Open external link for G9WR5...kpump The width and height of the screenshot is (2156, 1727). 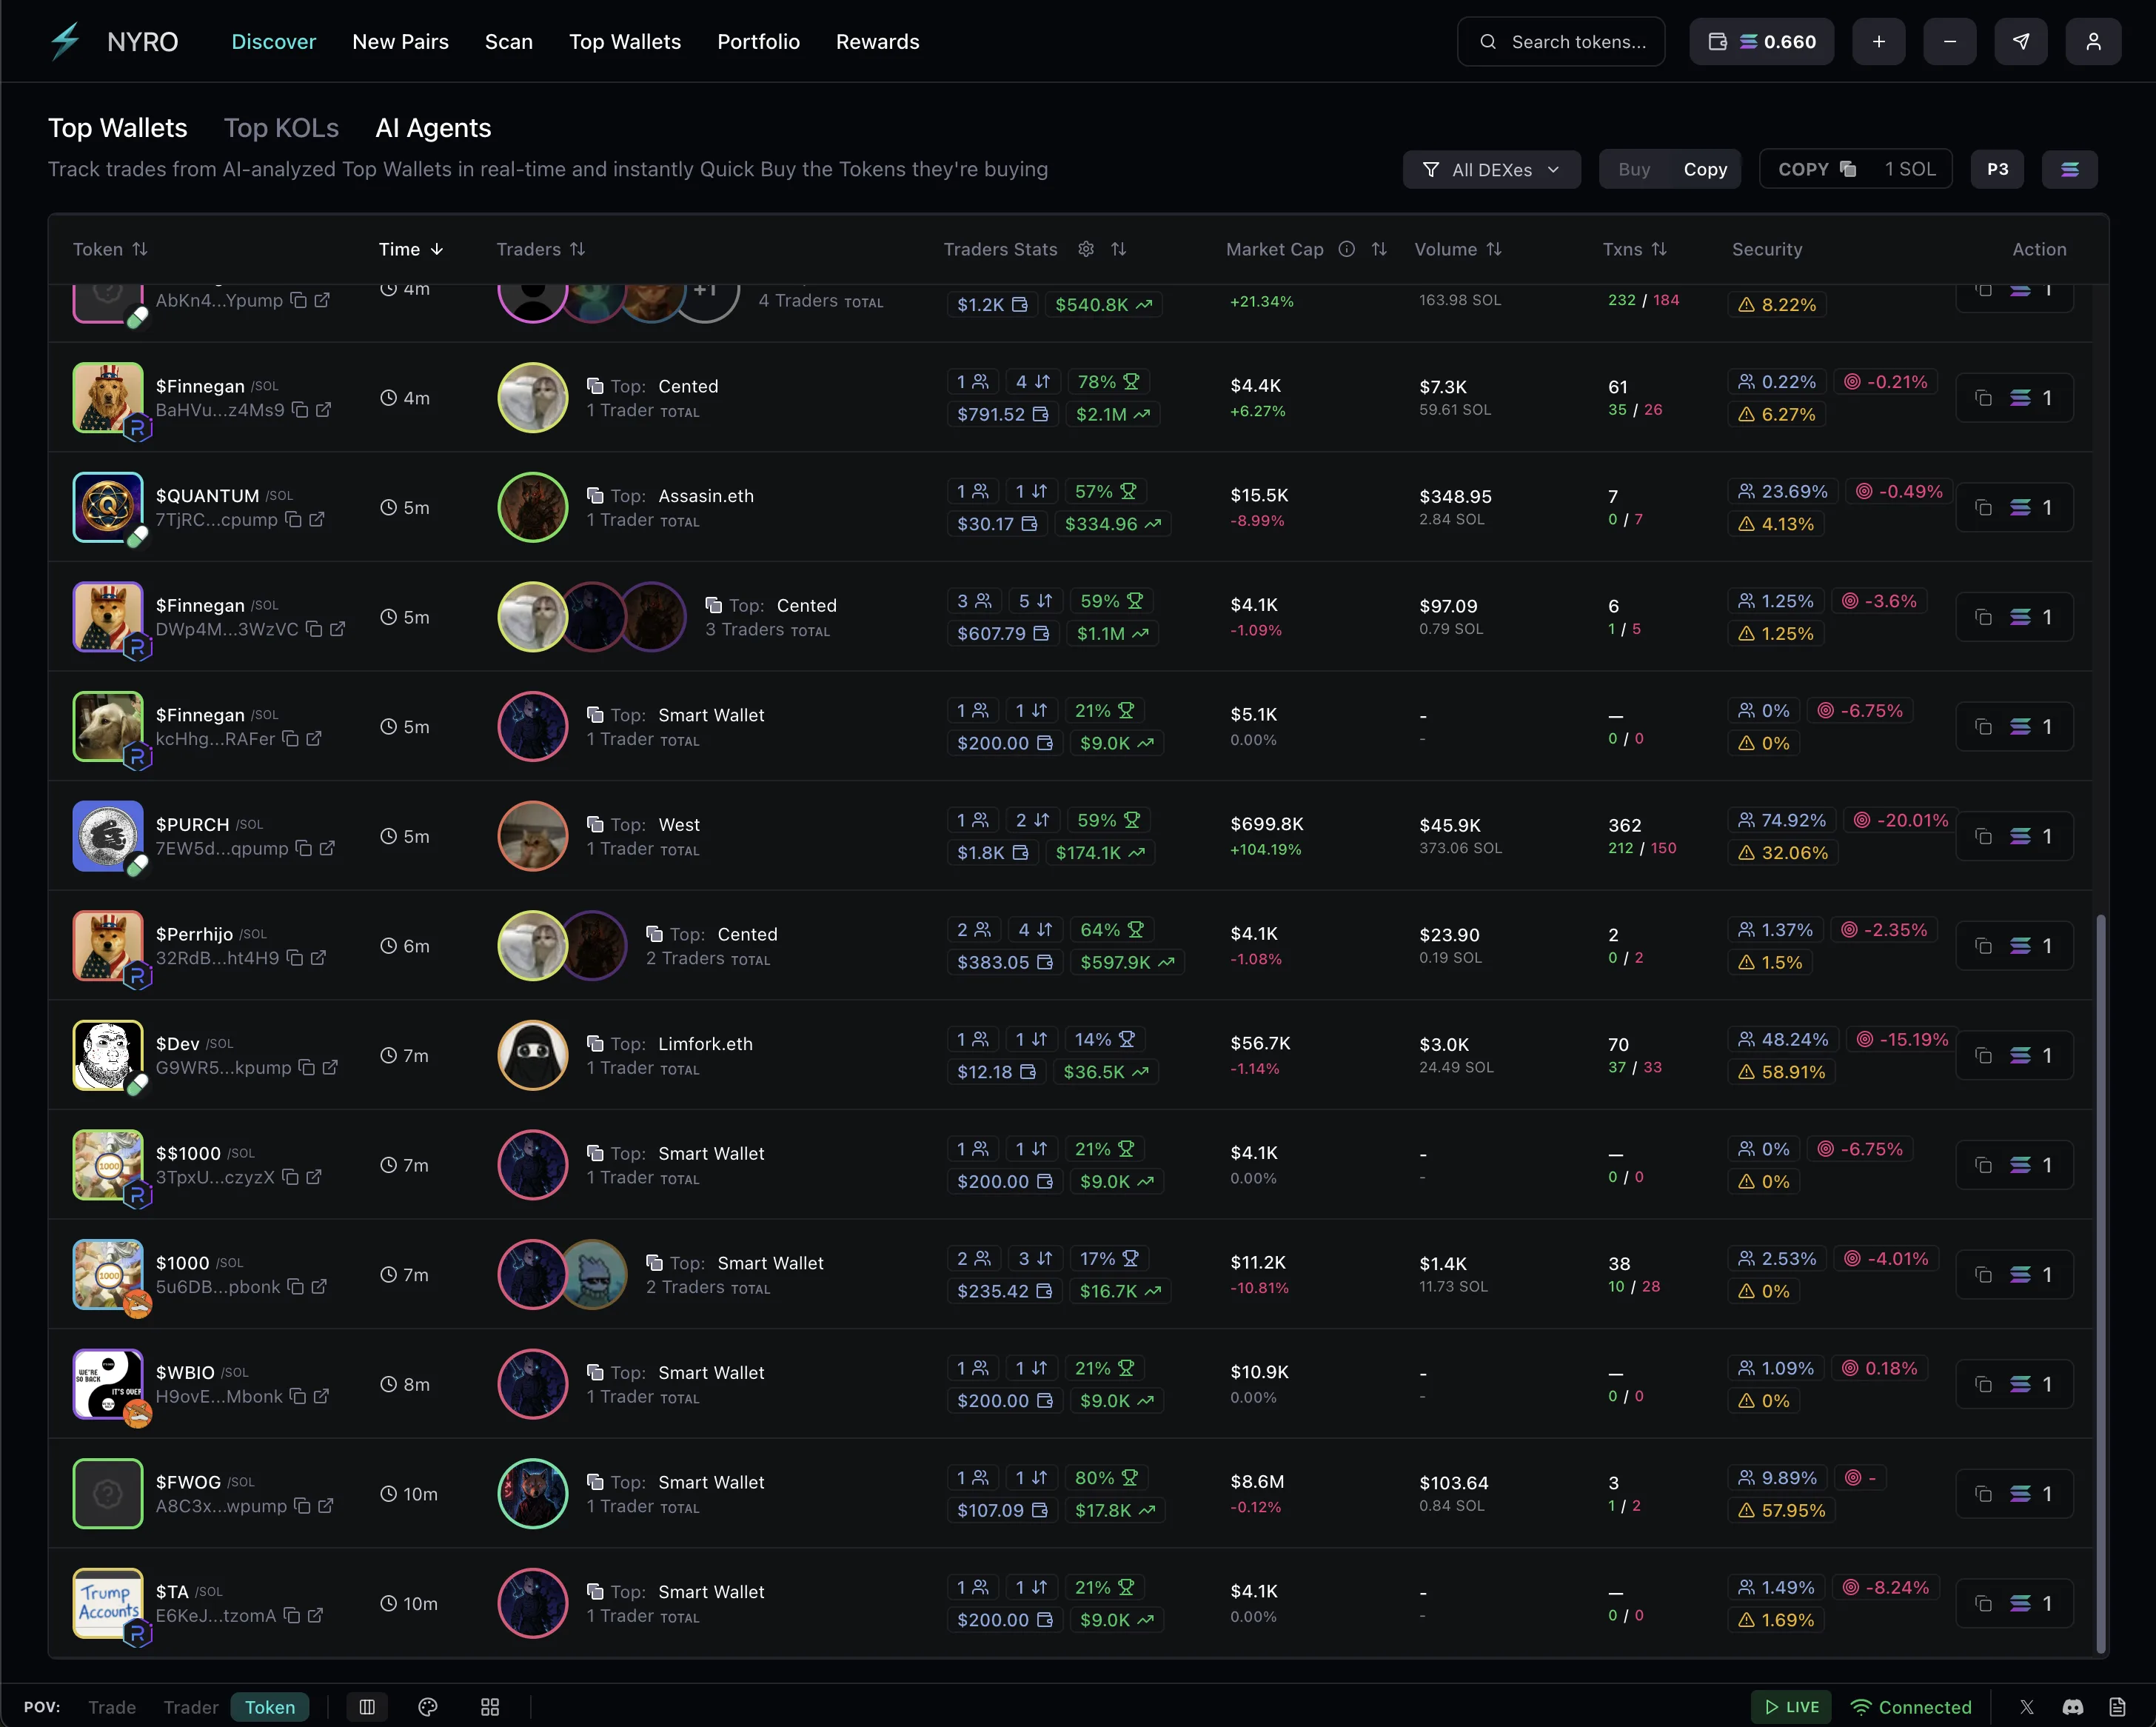pos(330,1067)
